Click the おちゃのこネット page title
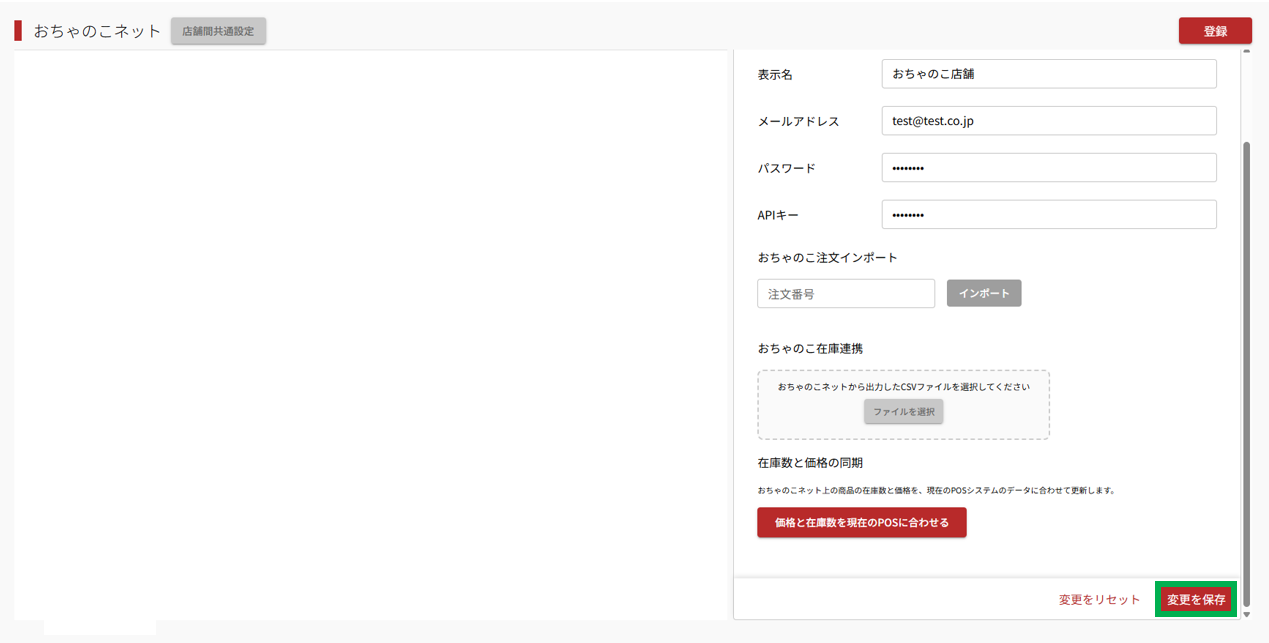The image size is (1269, 643). (x=97, y=31)
